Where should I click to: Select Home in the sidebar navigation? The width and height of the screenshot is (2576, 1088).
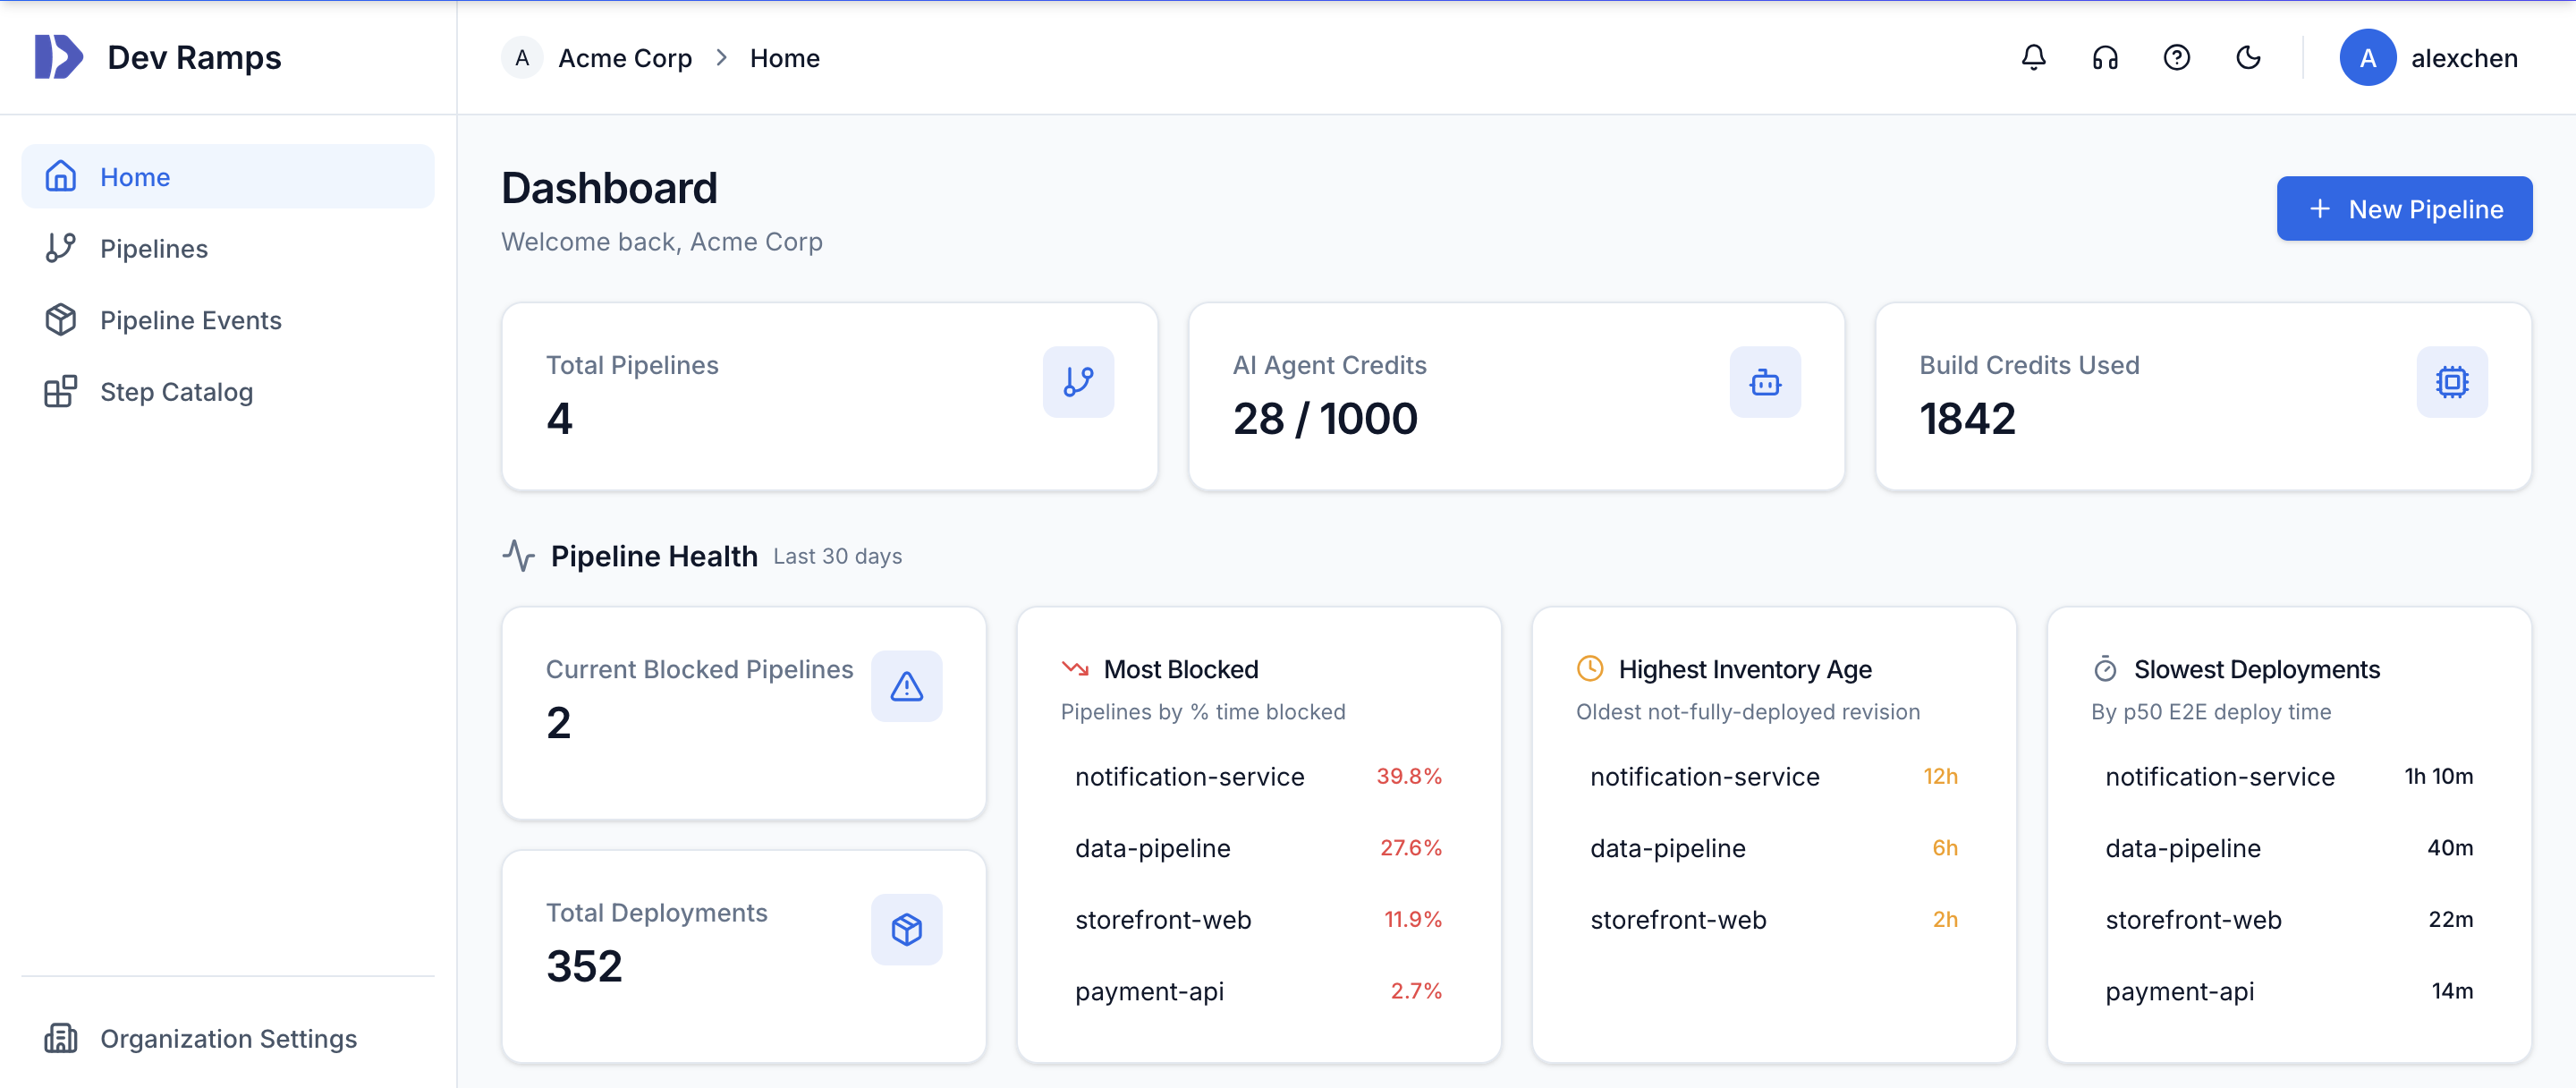tap(135, 176)
